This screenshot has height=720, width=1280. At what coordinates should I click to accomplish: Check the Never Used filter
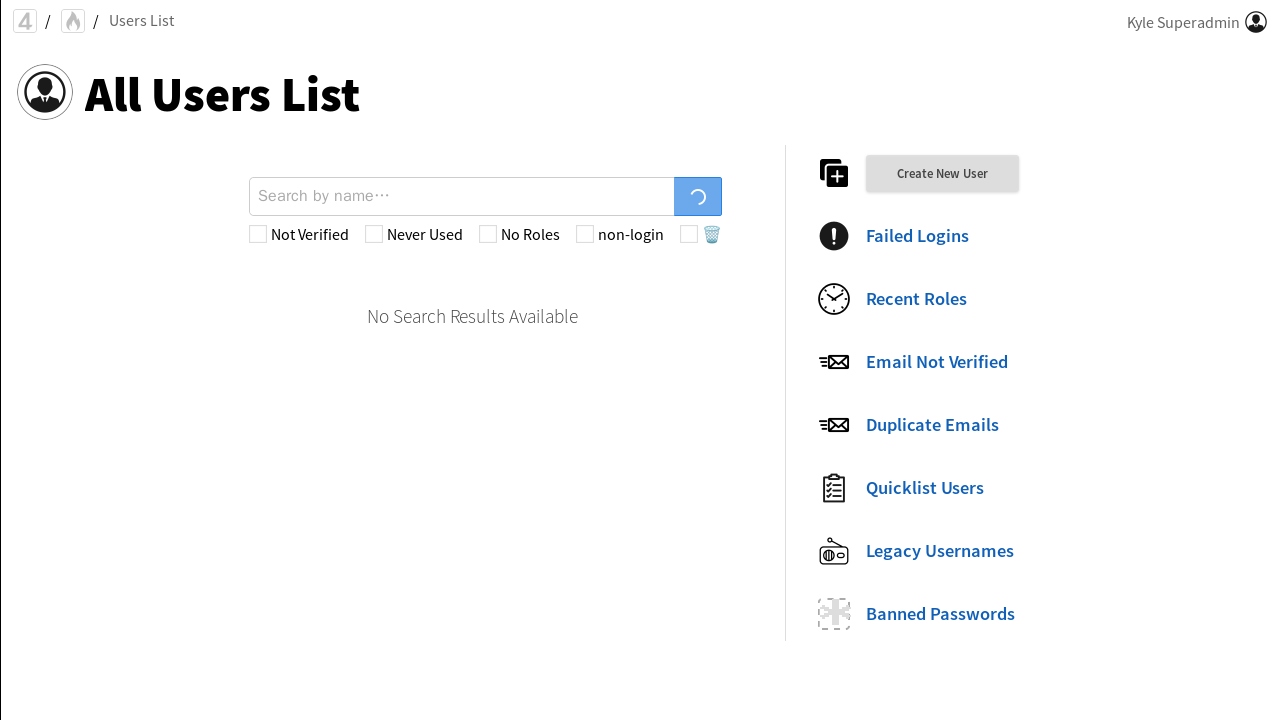(374, 234)
